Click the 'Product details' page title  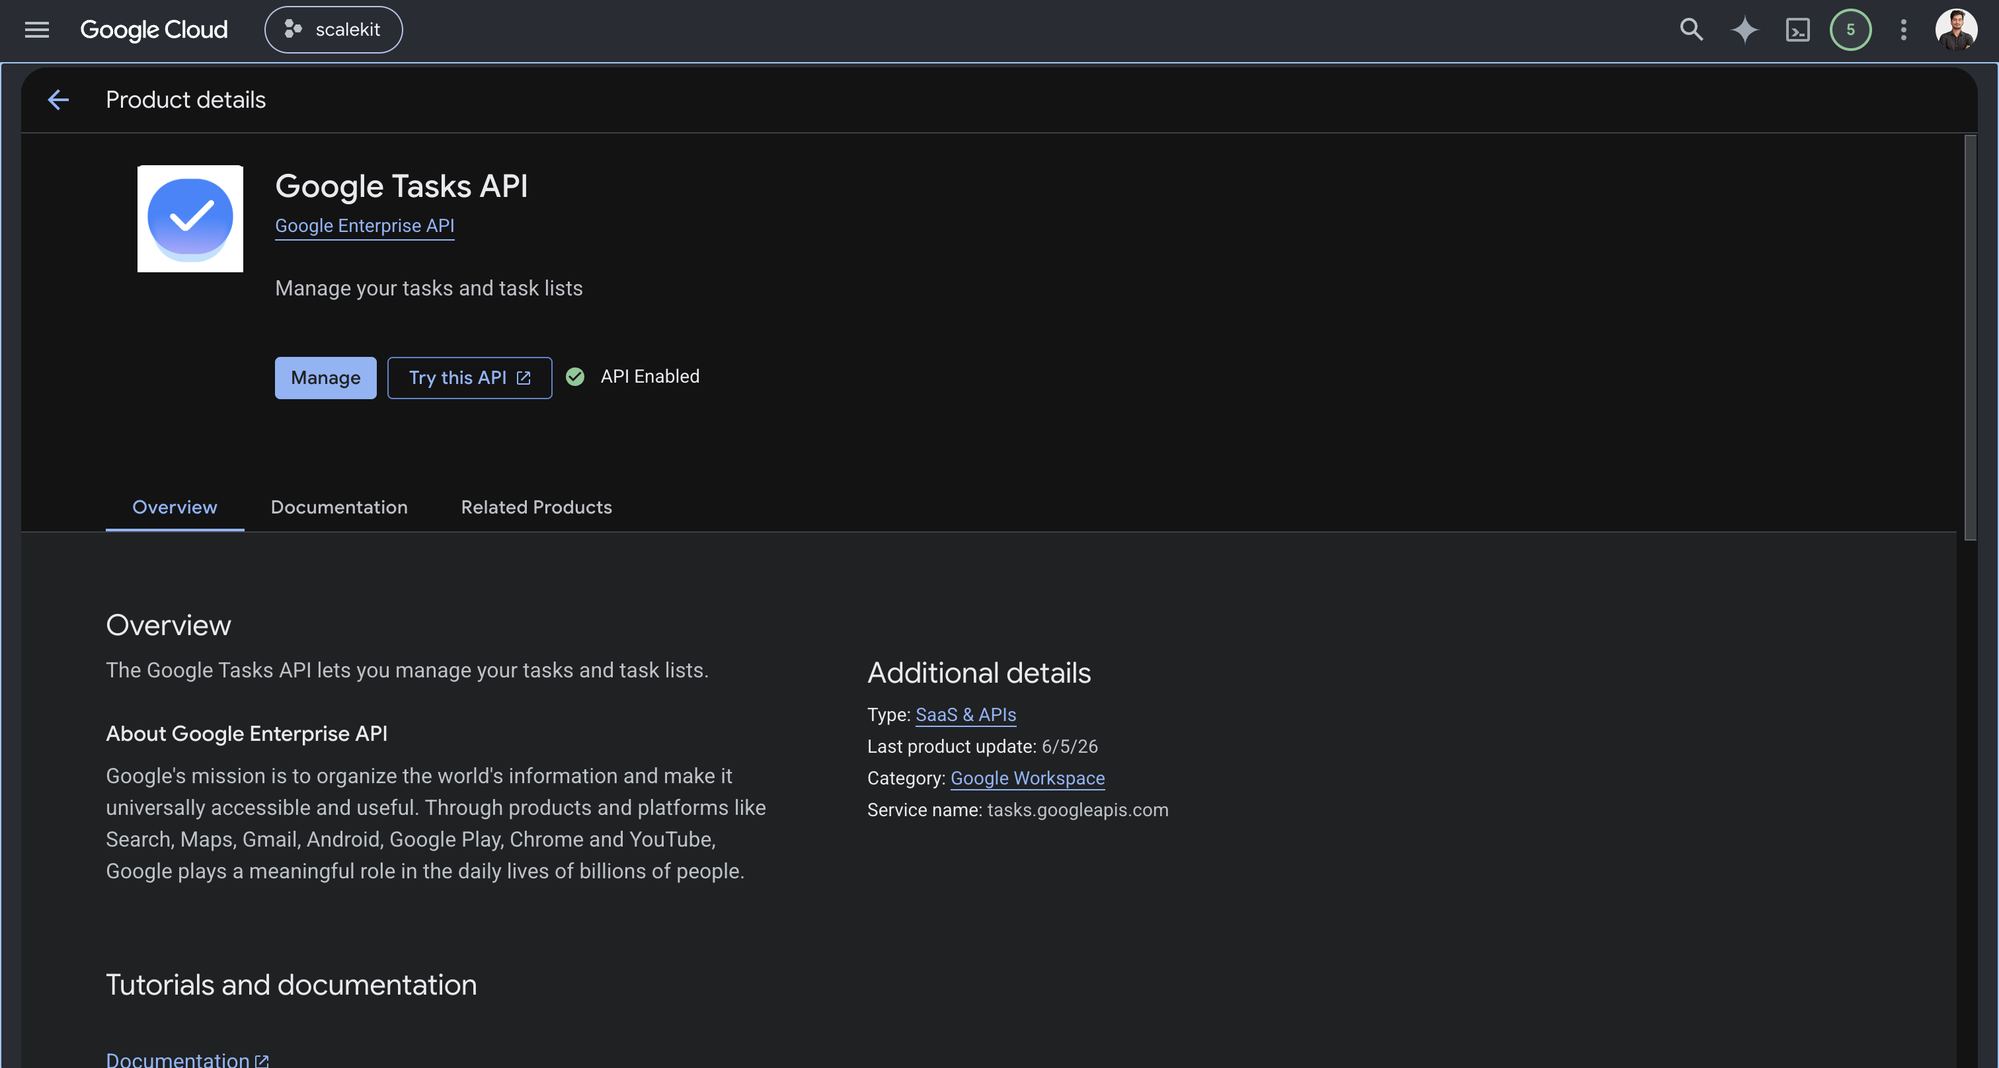pos(186,100)
